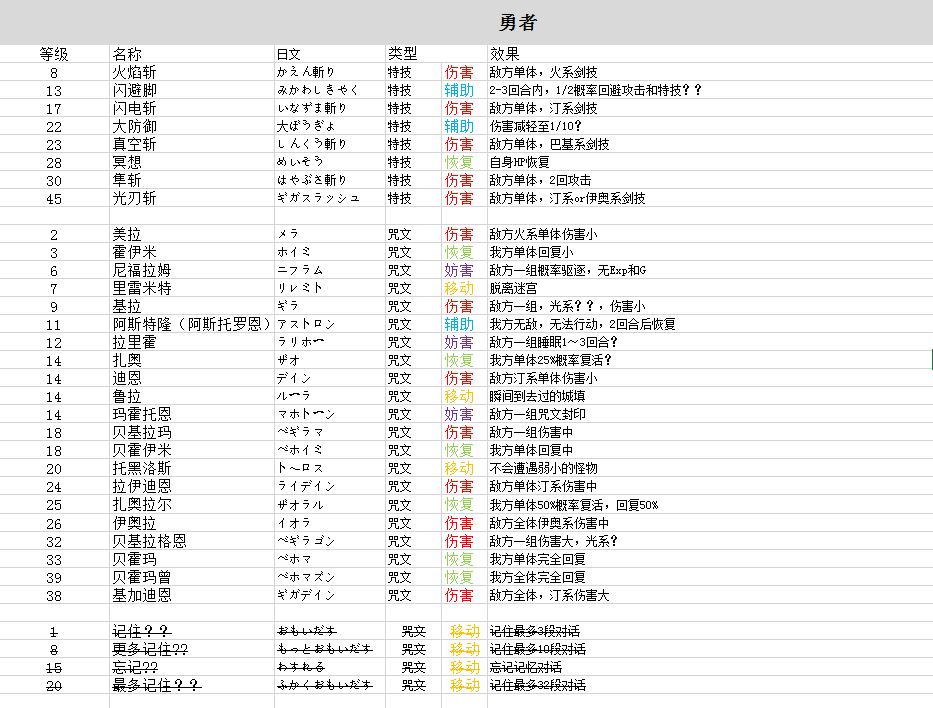Select the cell 贝基拉格恩
Screen dimensions: 933x708
pyautogui.click(x=149, y=541)
